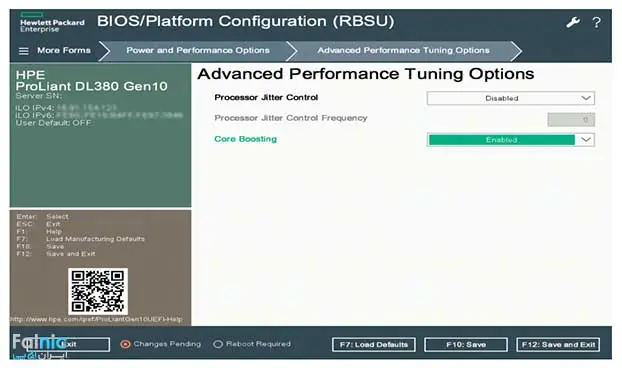This screenshot has height=368, width=622.
Task: Go to Power and Performance Options breadcrumb
Action: (x=198, y=50)
